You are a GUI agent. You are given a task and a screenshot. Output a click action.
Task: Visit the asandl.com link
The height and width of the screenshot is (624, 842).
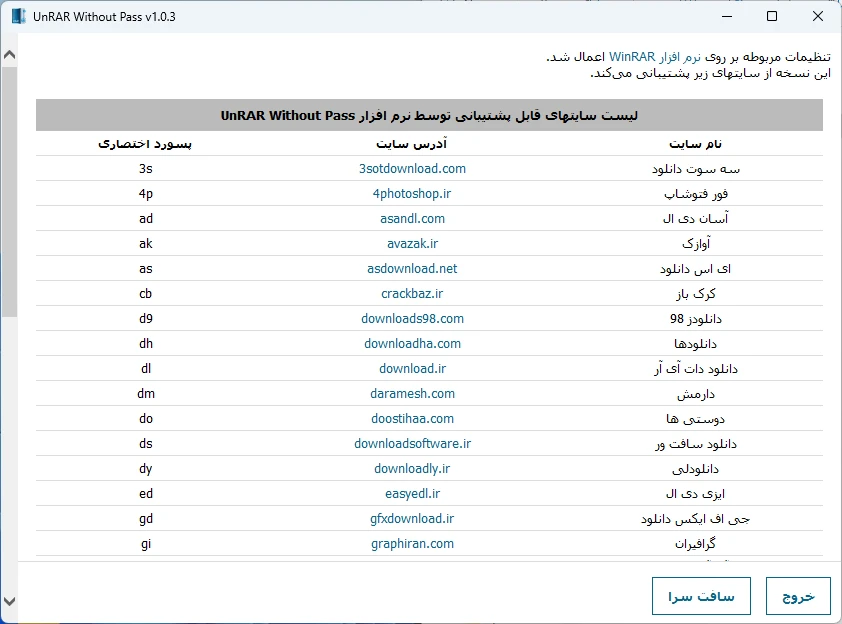pos(412,219)
